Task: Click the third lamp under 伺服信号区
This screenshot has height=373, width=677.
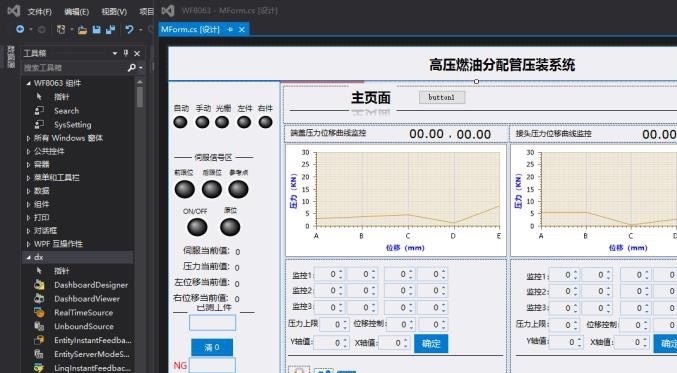Action: point(238,189)
